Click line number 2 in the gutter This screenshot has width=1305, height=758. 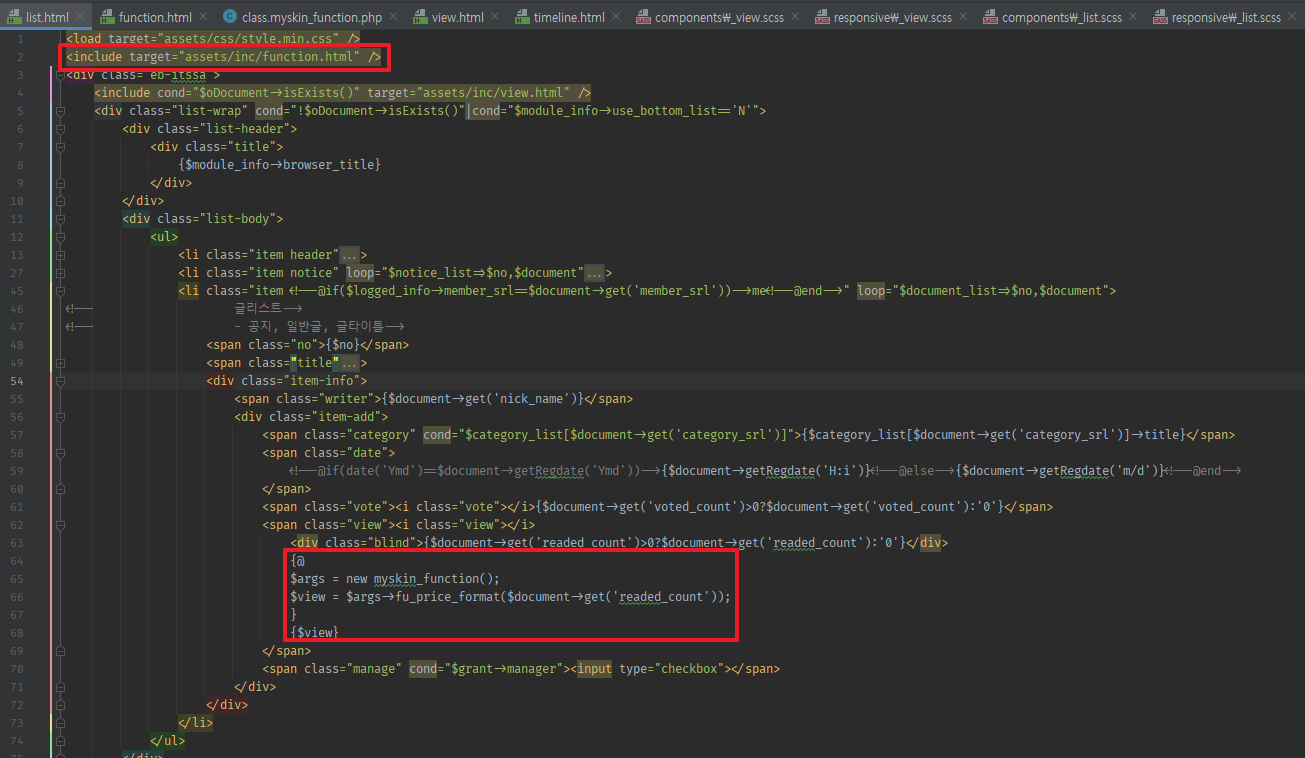[21, 57]
